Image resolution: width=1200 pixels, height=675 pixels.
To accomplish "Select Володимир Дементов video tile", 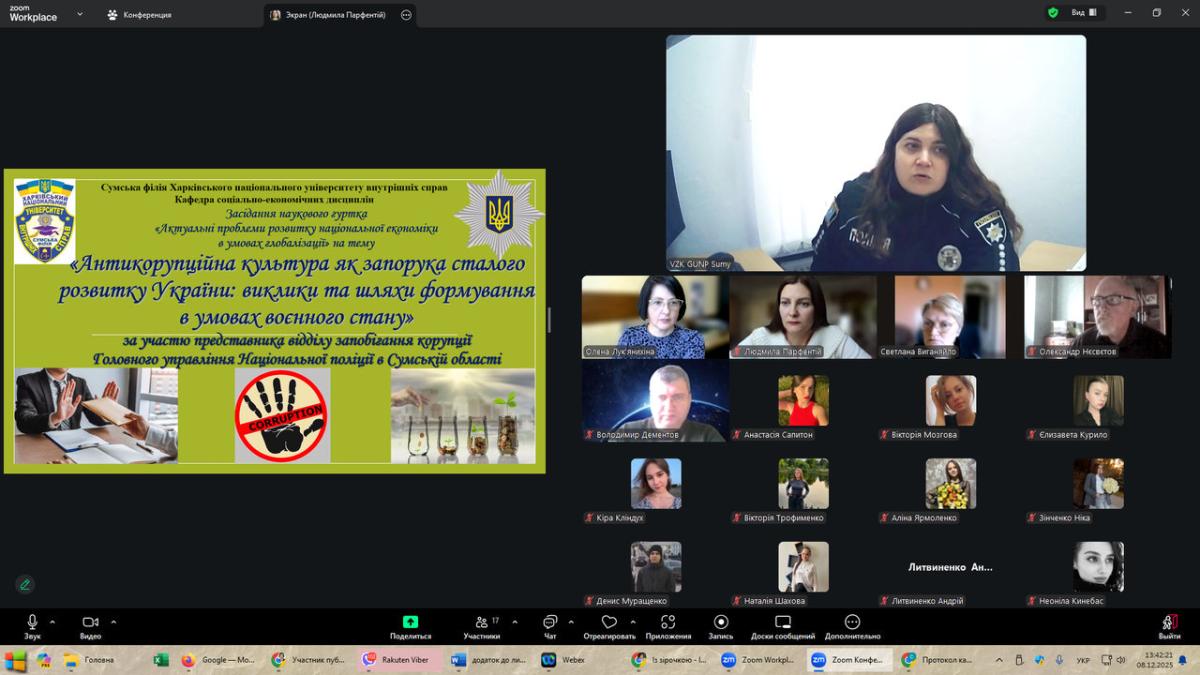I will [655, 400].
